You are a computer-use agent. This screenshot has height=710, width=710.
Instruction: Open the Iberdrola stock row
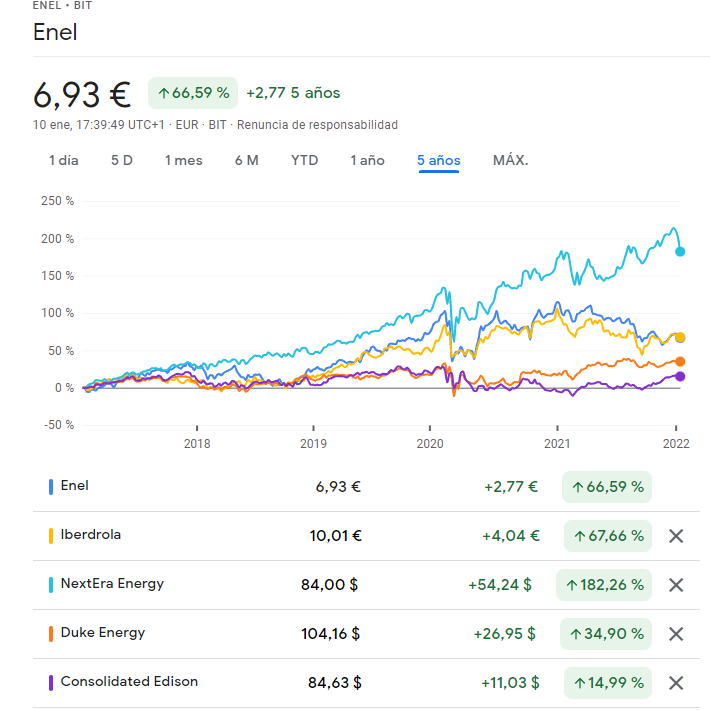pyautogui.click(x=366, y=536)
